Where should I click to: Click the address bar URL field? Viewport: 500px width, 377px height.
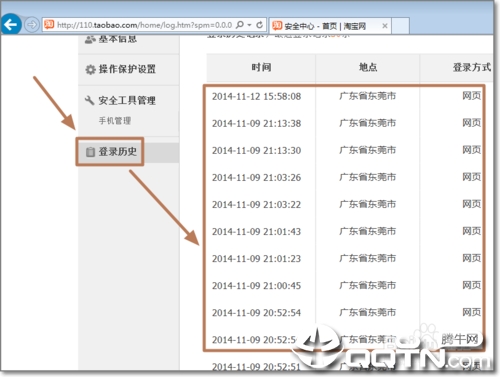144,25
